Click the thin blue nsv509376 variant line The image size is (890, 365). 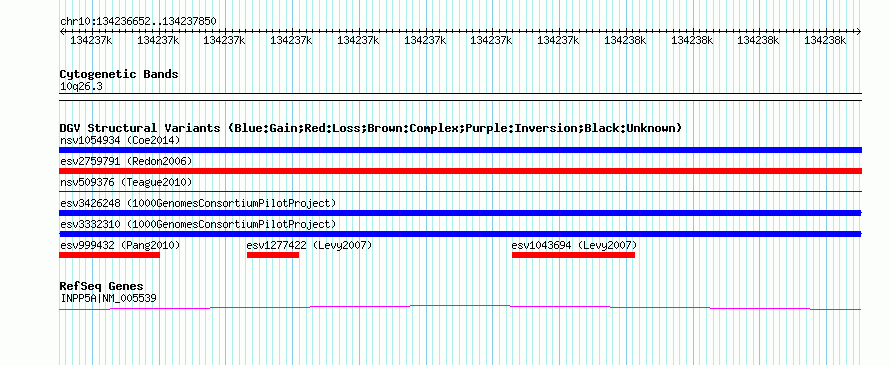tap(460, 192)
